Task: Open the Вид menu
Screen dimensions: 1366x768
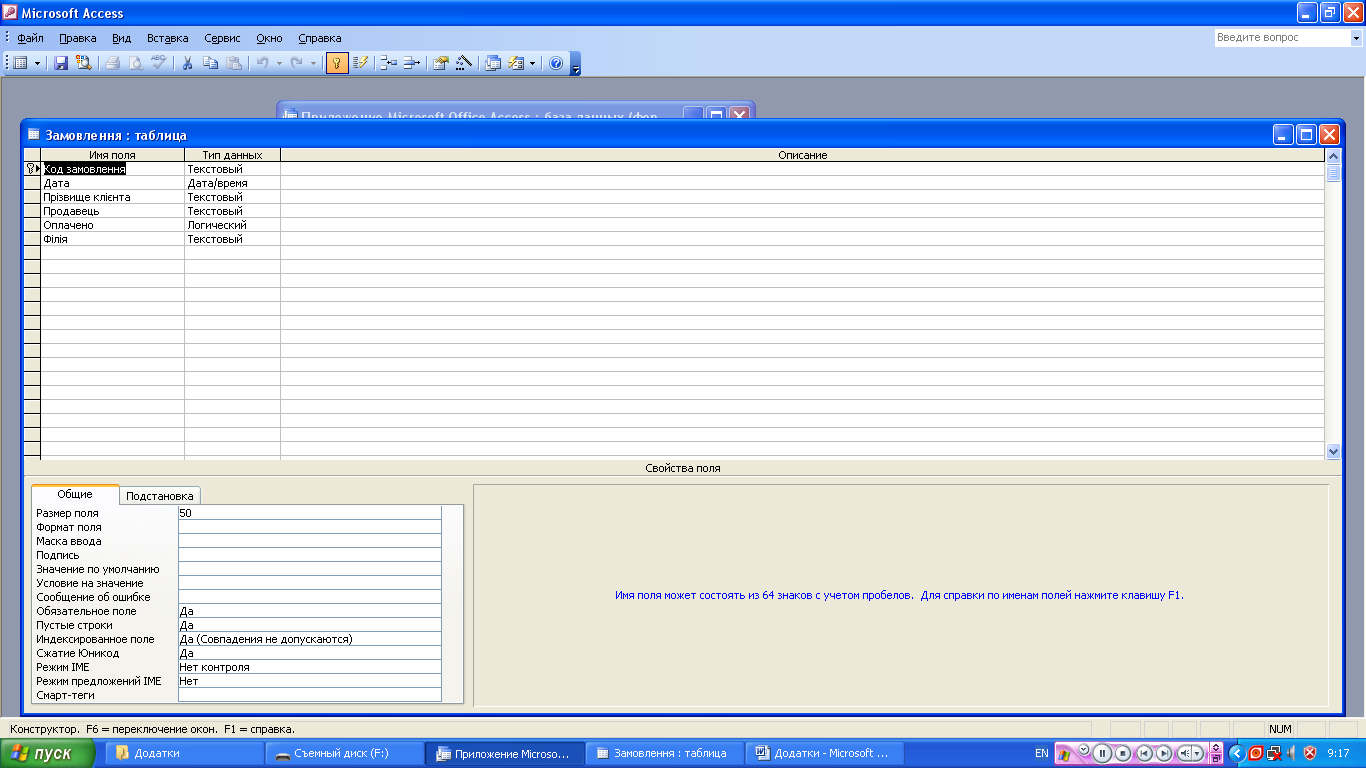Action: coord(121,38)
